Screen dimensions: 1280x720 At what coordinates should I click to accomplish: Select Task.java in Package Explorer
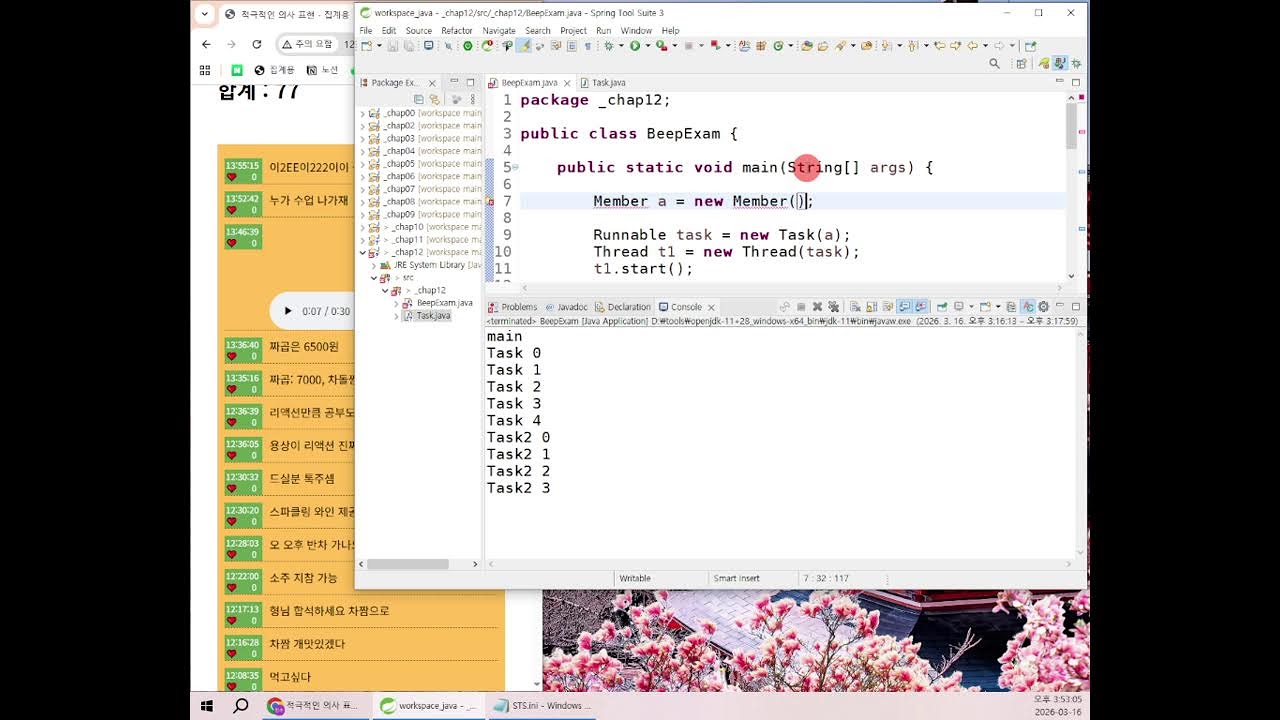pos(433,316)
